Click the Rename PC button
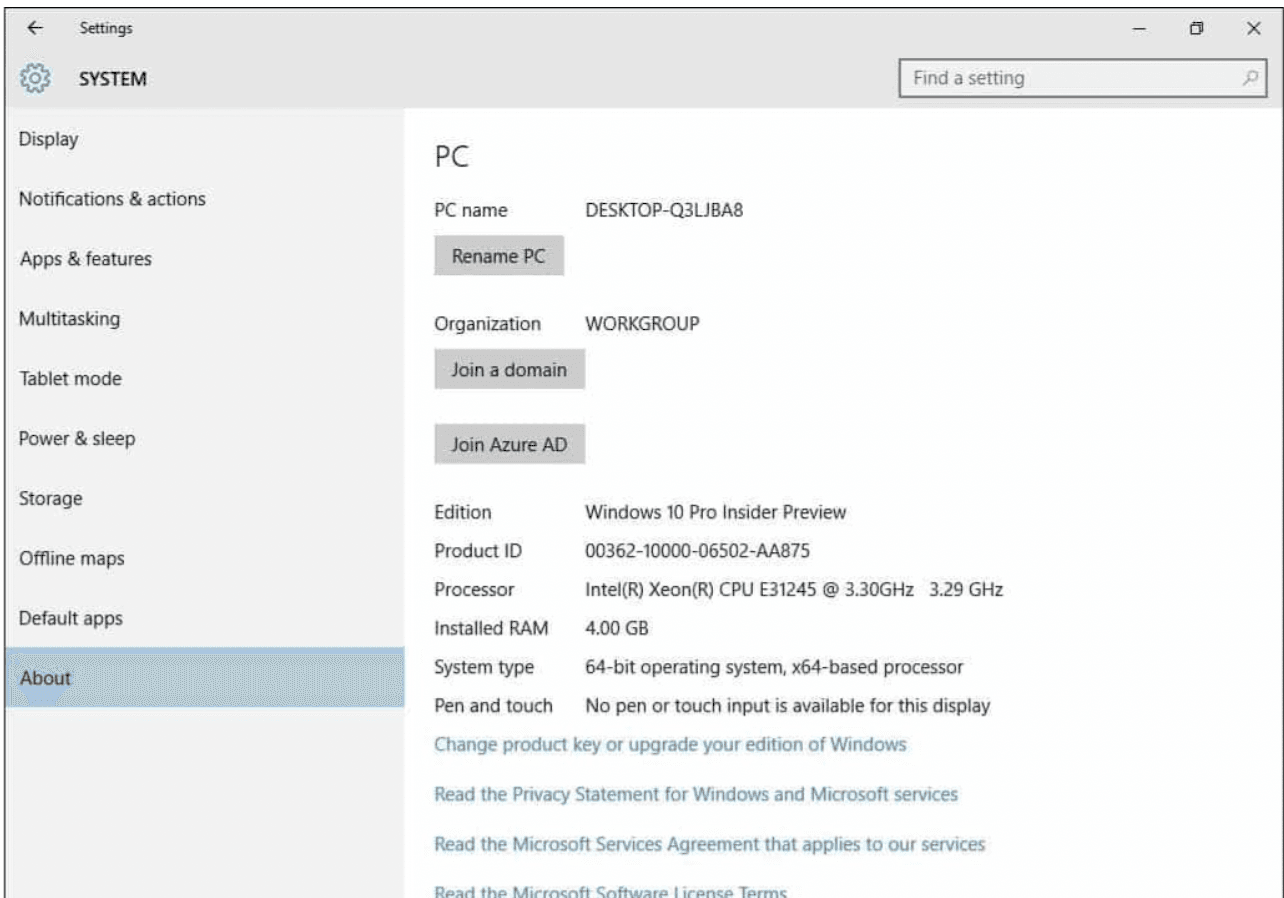1284x898 pixels. click(x=499, y=255)
